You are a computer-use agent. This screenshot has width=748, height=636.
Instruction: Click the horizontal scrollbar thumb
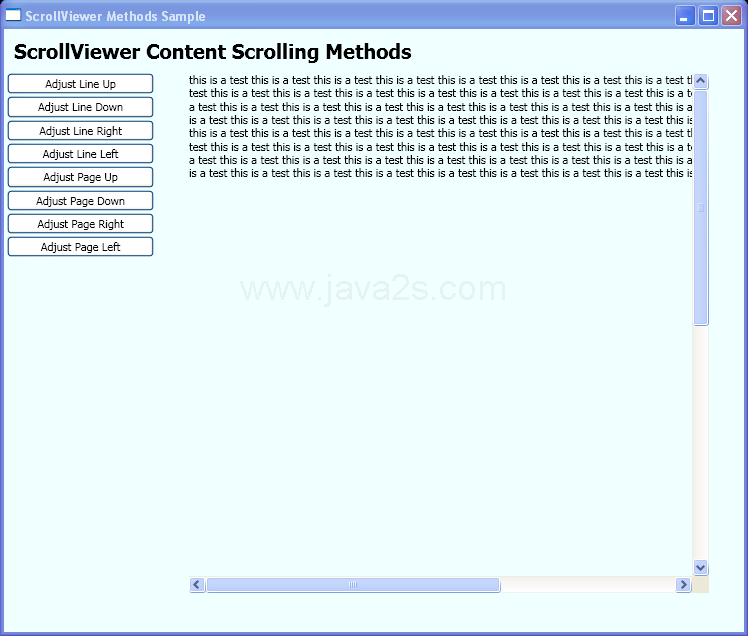point(353,584)
